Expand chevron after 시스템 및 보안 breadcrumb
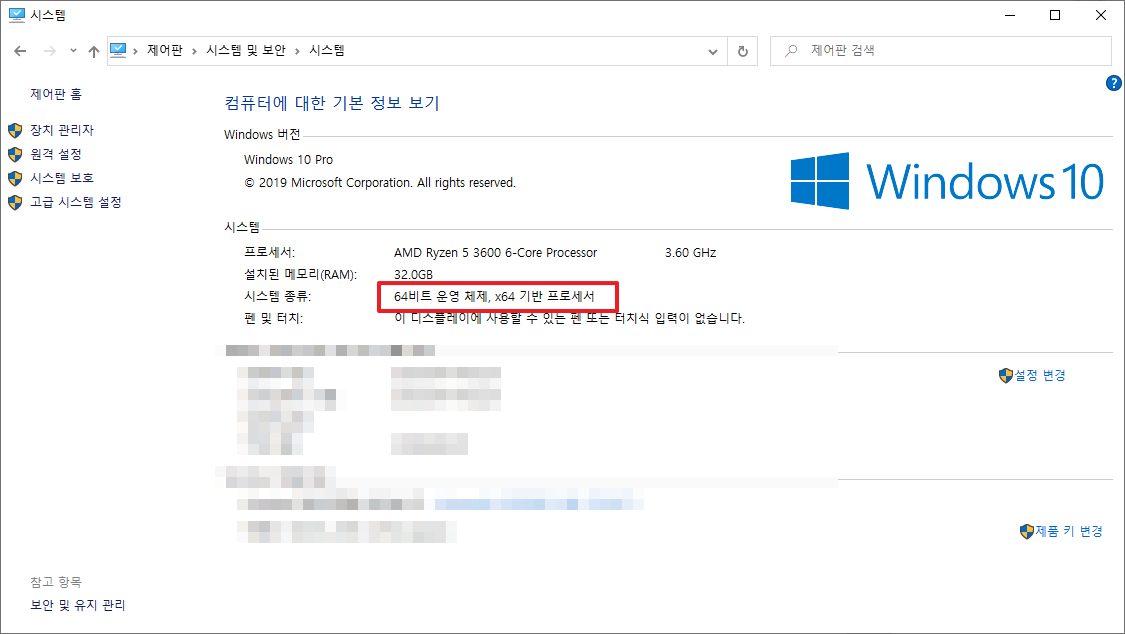 click(x=297, y=51)
